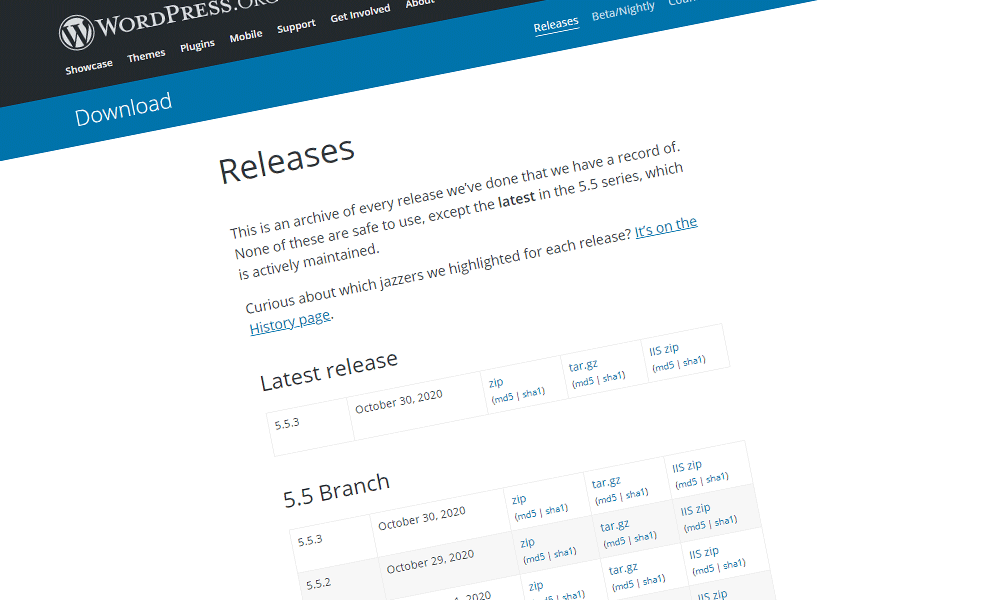
Task: Select version 5.5.3 in 5.5 Branch table
Action: [310, 540]
